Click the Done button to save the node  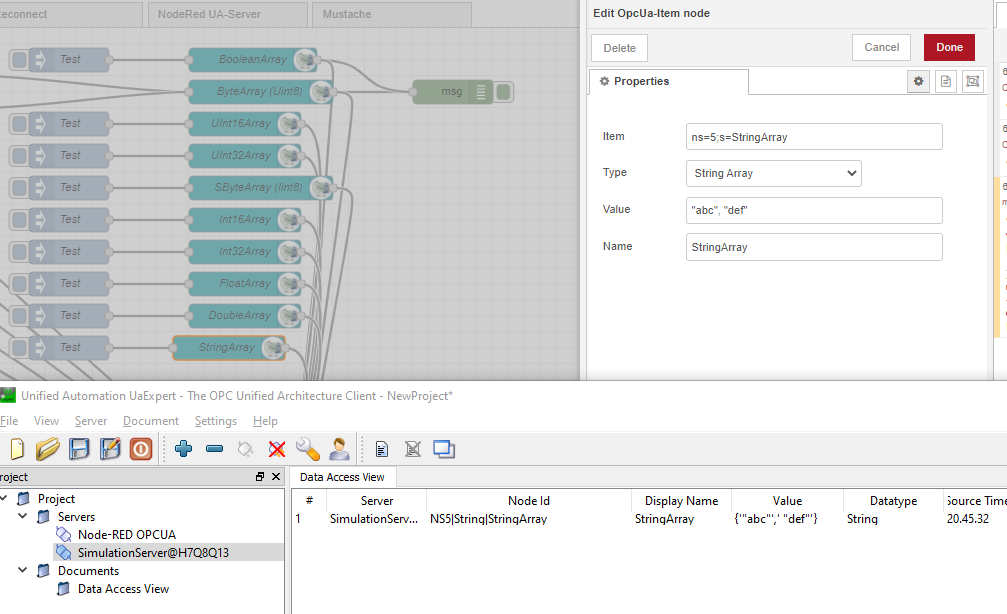pos(948,47)
